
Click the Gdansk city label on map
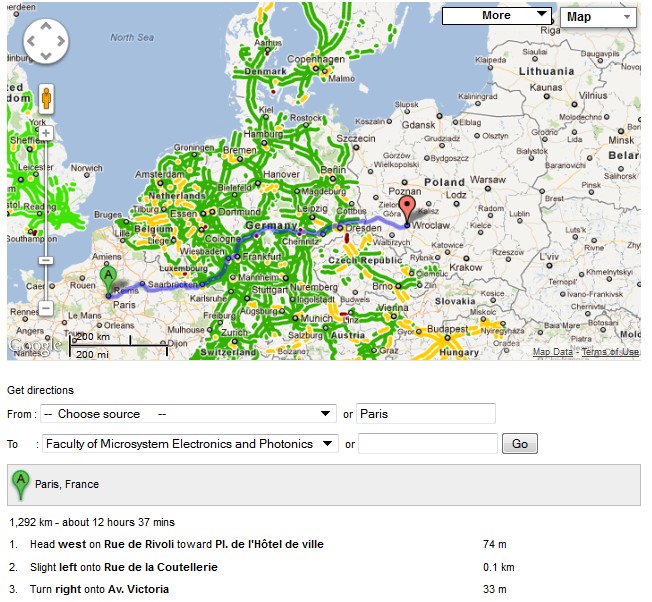click(x=418, y=125)
